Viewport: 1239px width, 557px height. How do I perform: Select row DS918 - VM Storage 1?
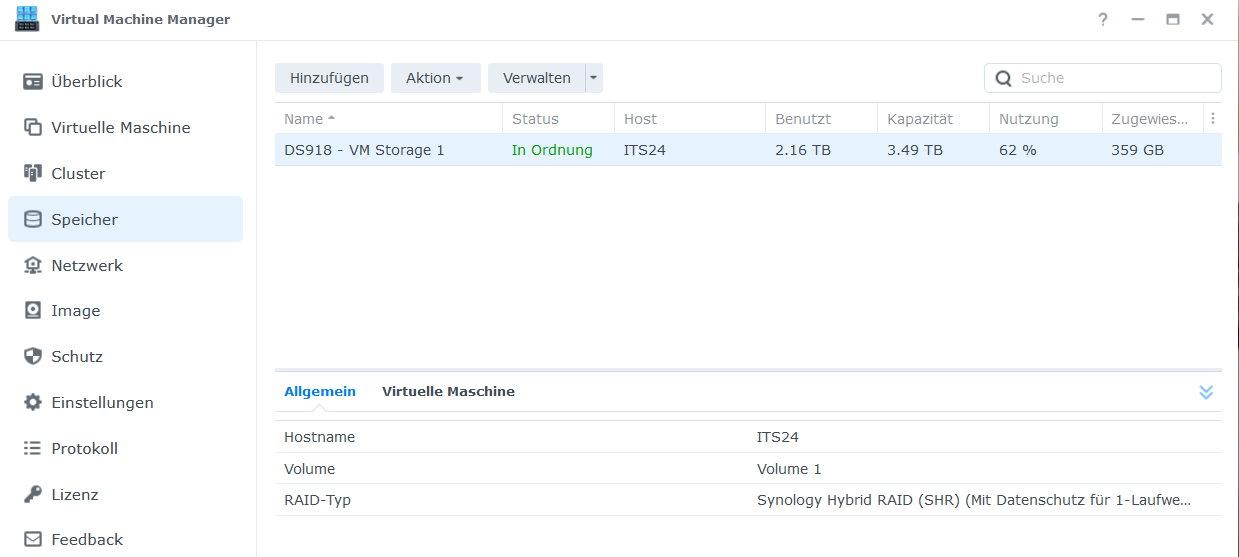click(x=748, y=150)
